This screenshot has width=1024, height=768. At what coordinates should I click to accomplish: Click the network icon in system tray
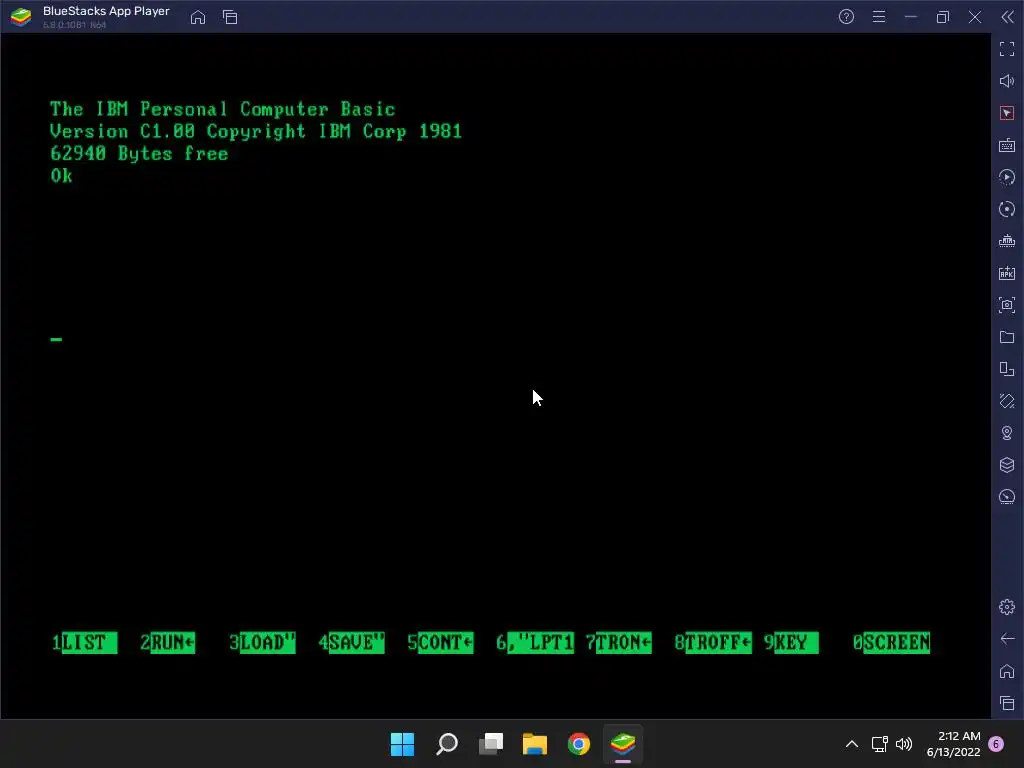point(880,744)
